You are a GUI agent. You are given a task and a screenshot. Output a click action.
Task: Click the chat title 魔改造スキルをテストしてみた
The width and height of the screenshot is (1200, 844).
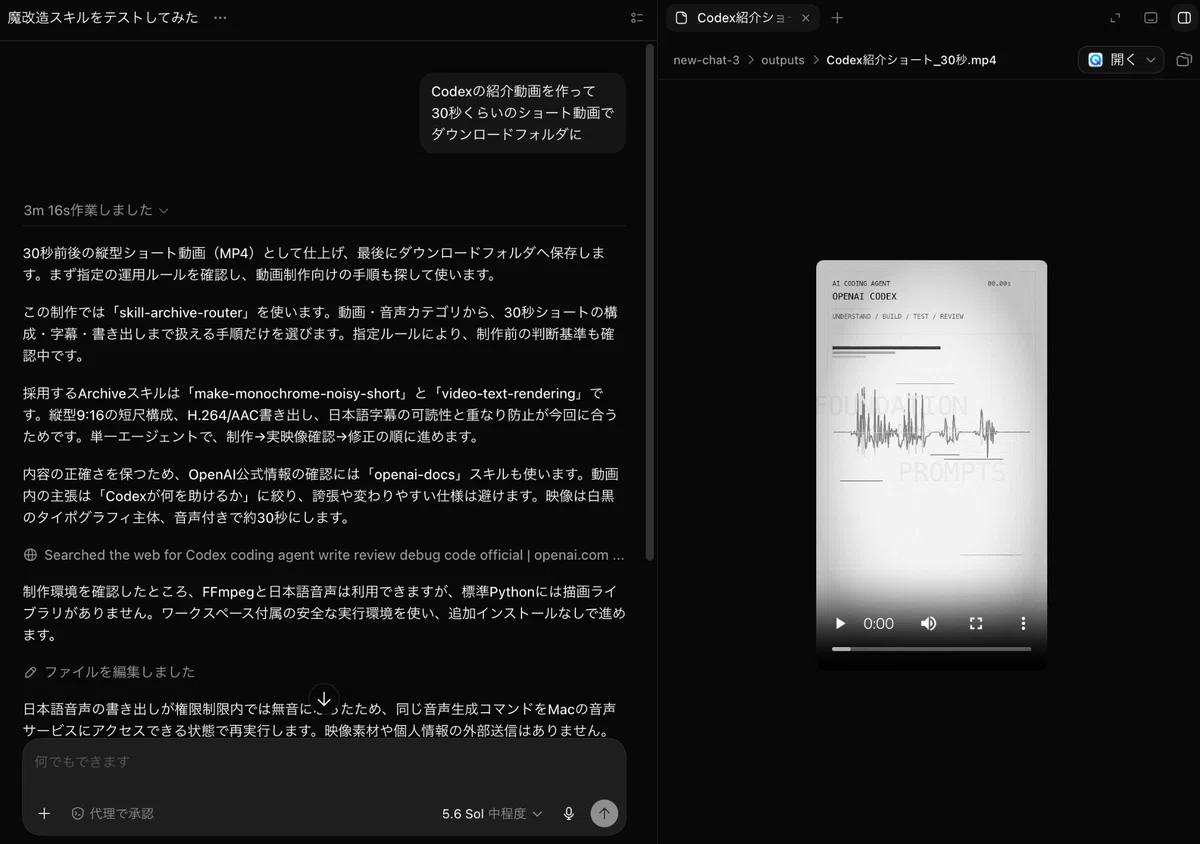coord(103,18)
